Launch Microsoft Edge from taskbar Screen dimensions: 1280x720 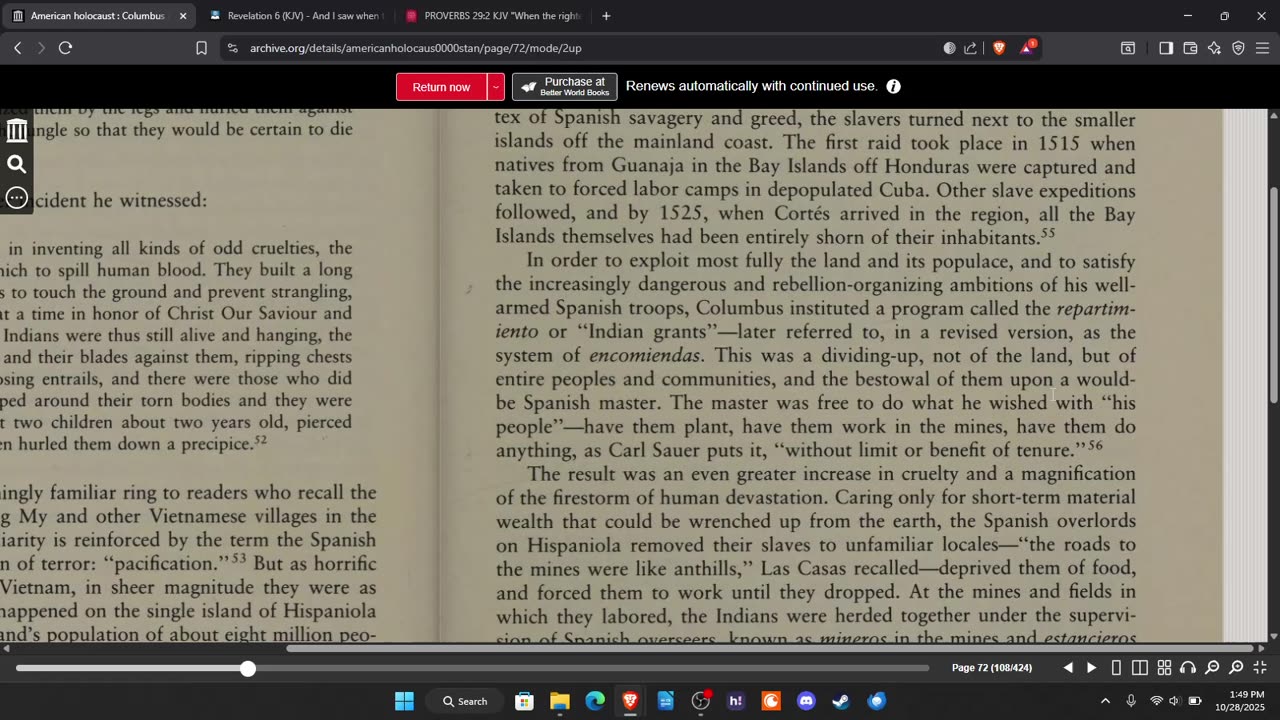(595, 701)
